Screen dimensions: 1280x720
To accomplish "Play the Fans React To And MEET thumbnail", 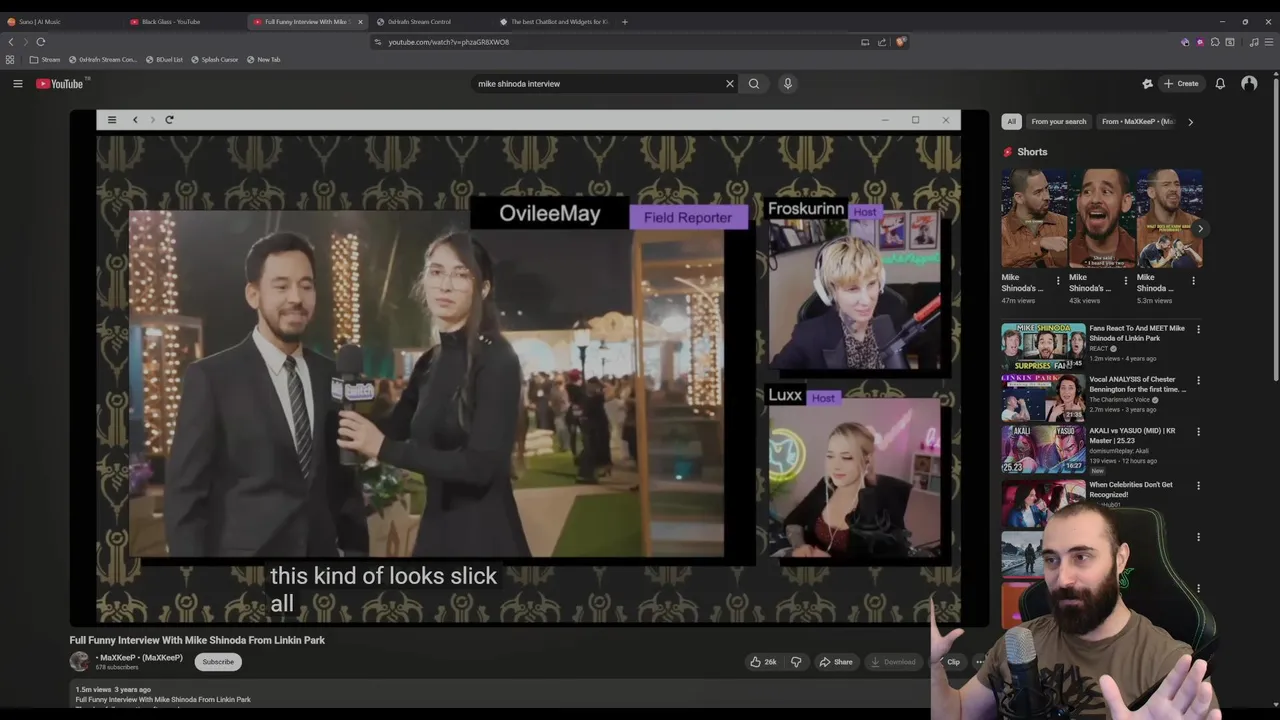I will [x=1043, y=346].
